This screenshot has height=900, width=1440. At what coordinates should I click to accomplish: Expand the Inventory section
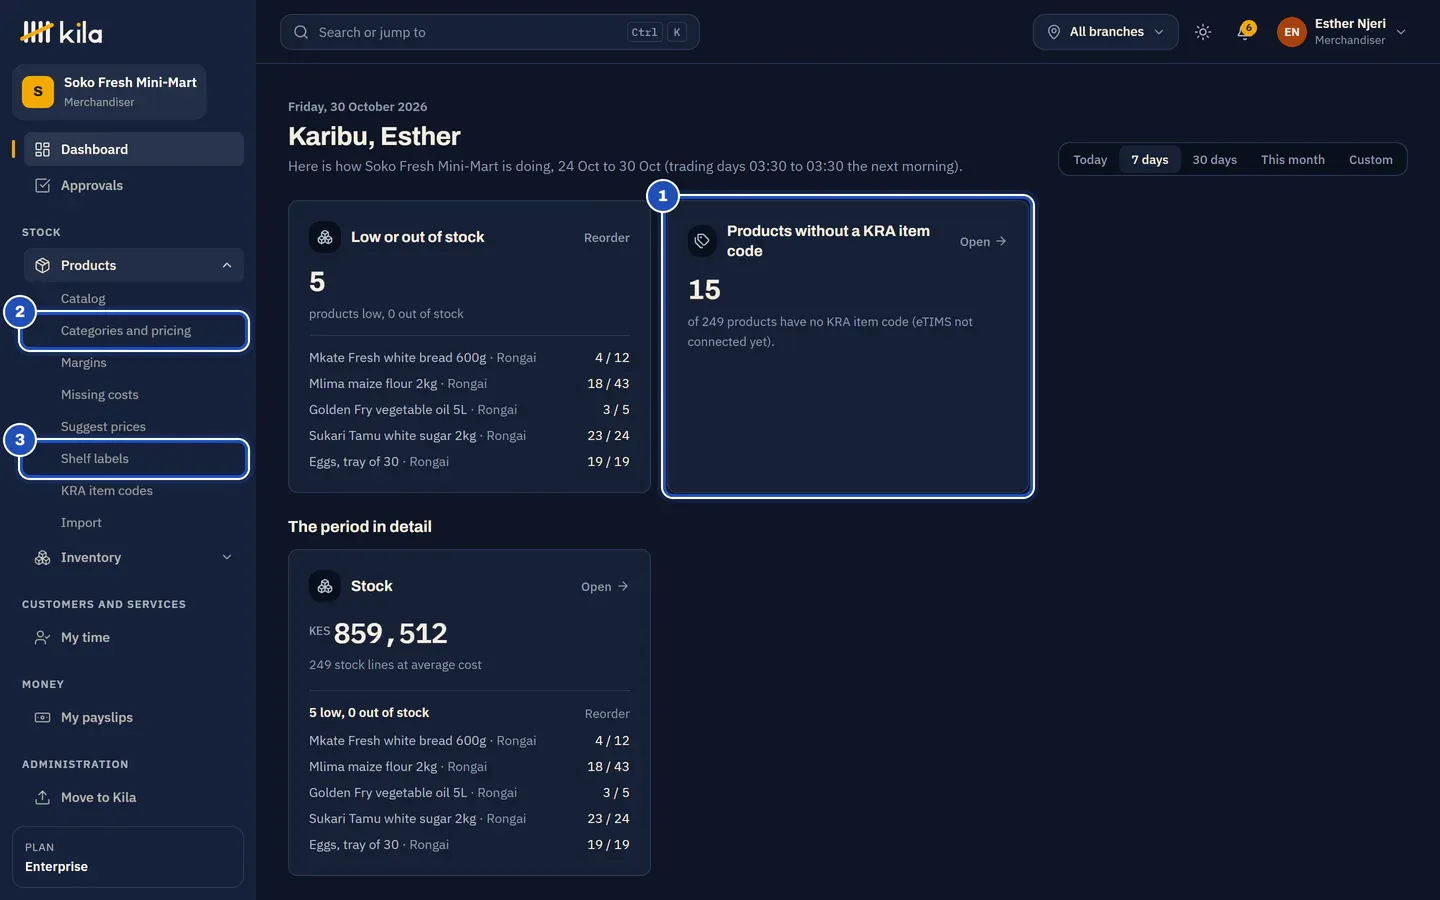tap(134, 557)
